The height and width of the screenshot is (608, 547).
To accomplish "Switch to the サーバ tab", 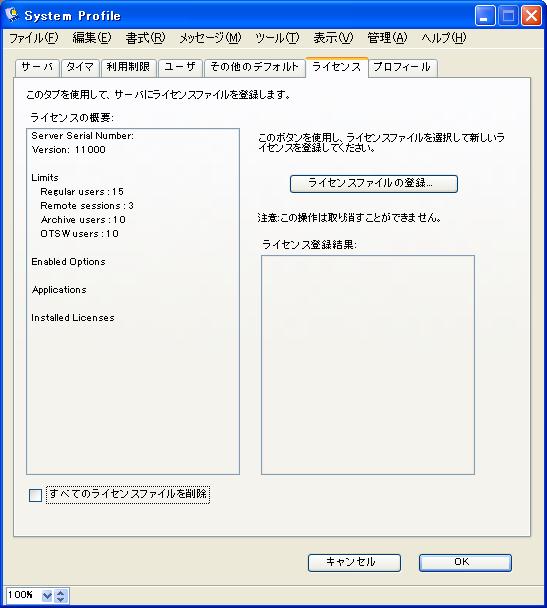I will (37, 68).
